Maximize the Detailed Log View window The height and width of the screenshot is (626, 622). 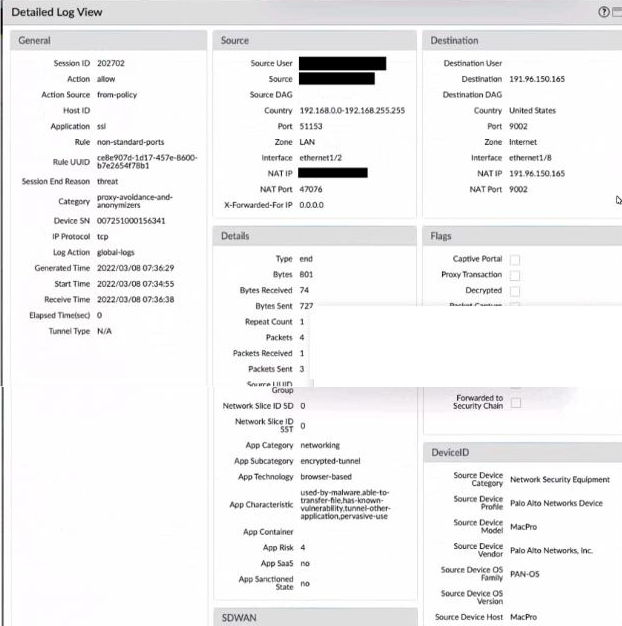617,12
